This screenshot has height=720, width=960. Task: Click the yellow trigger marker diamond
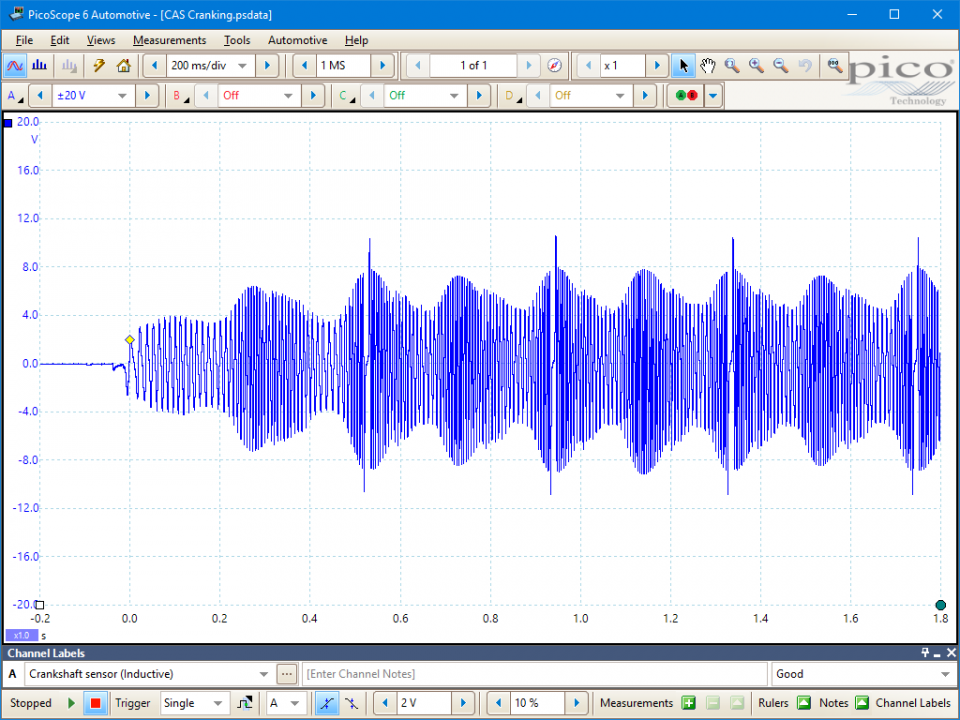pyautogui.click(x=130, y=340)
